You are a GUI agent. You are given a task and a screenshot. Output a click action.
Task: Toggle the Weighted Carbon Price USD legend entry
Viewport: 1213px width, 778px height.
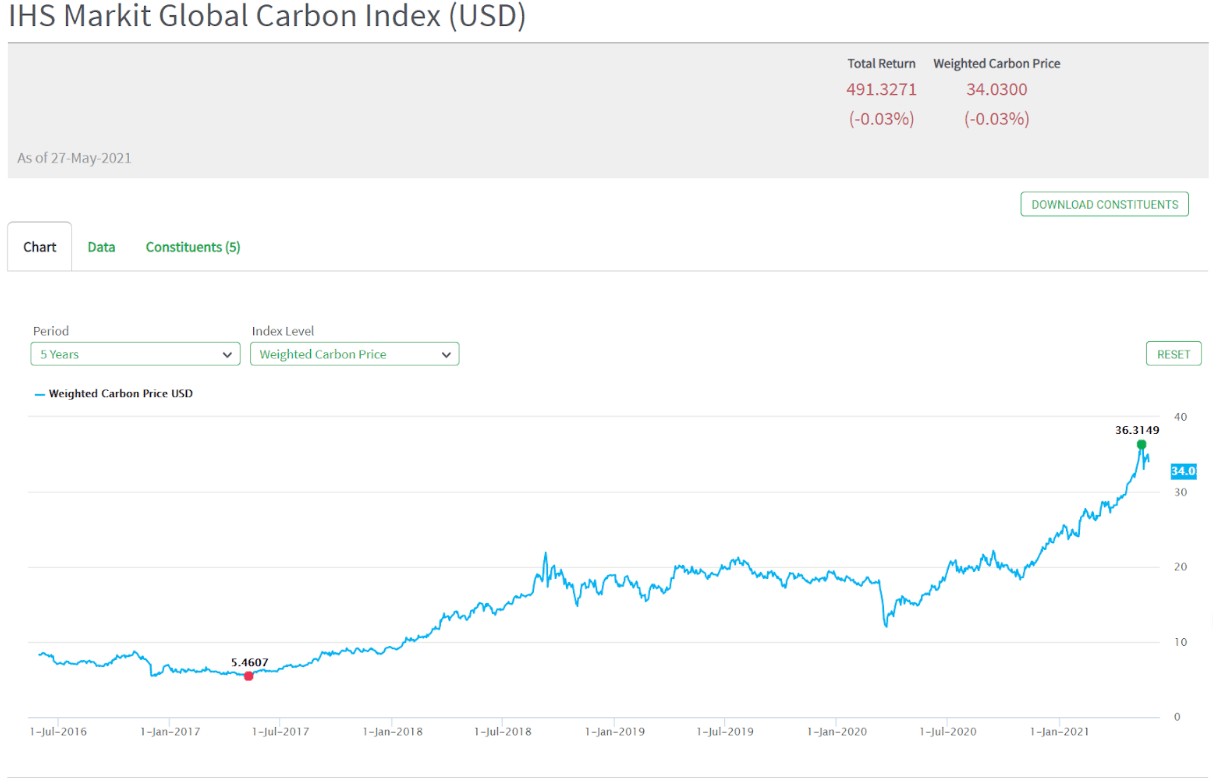[x=114, y=394]
